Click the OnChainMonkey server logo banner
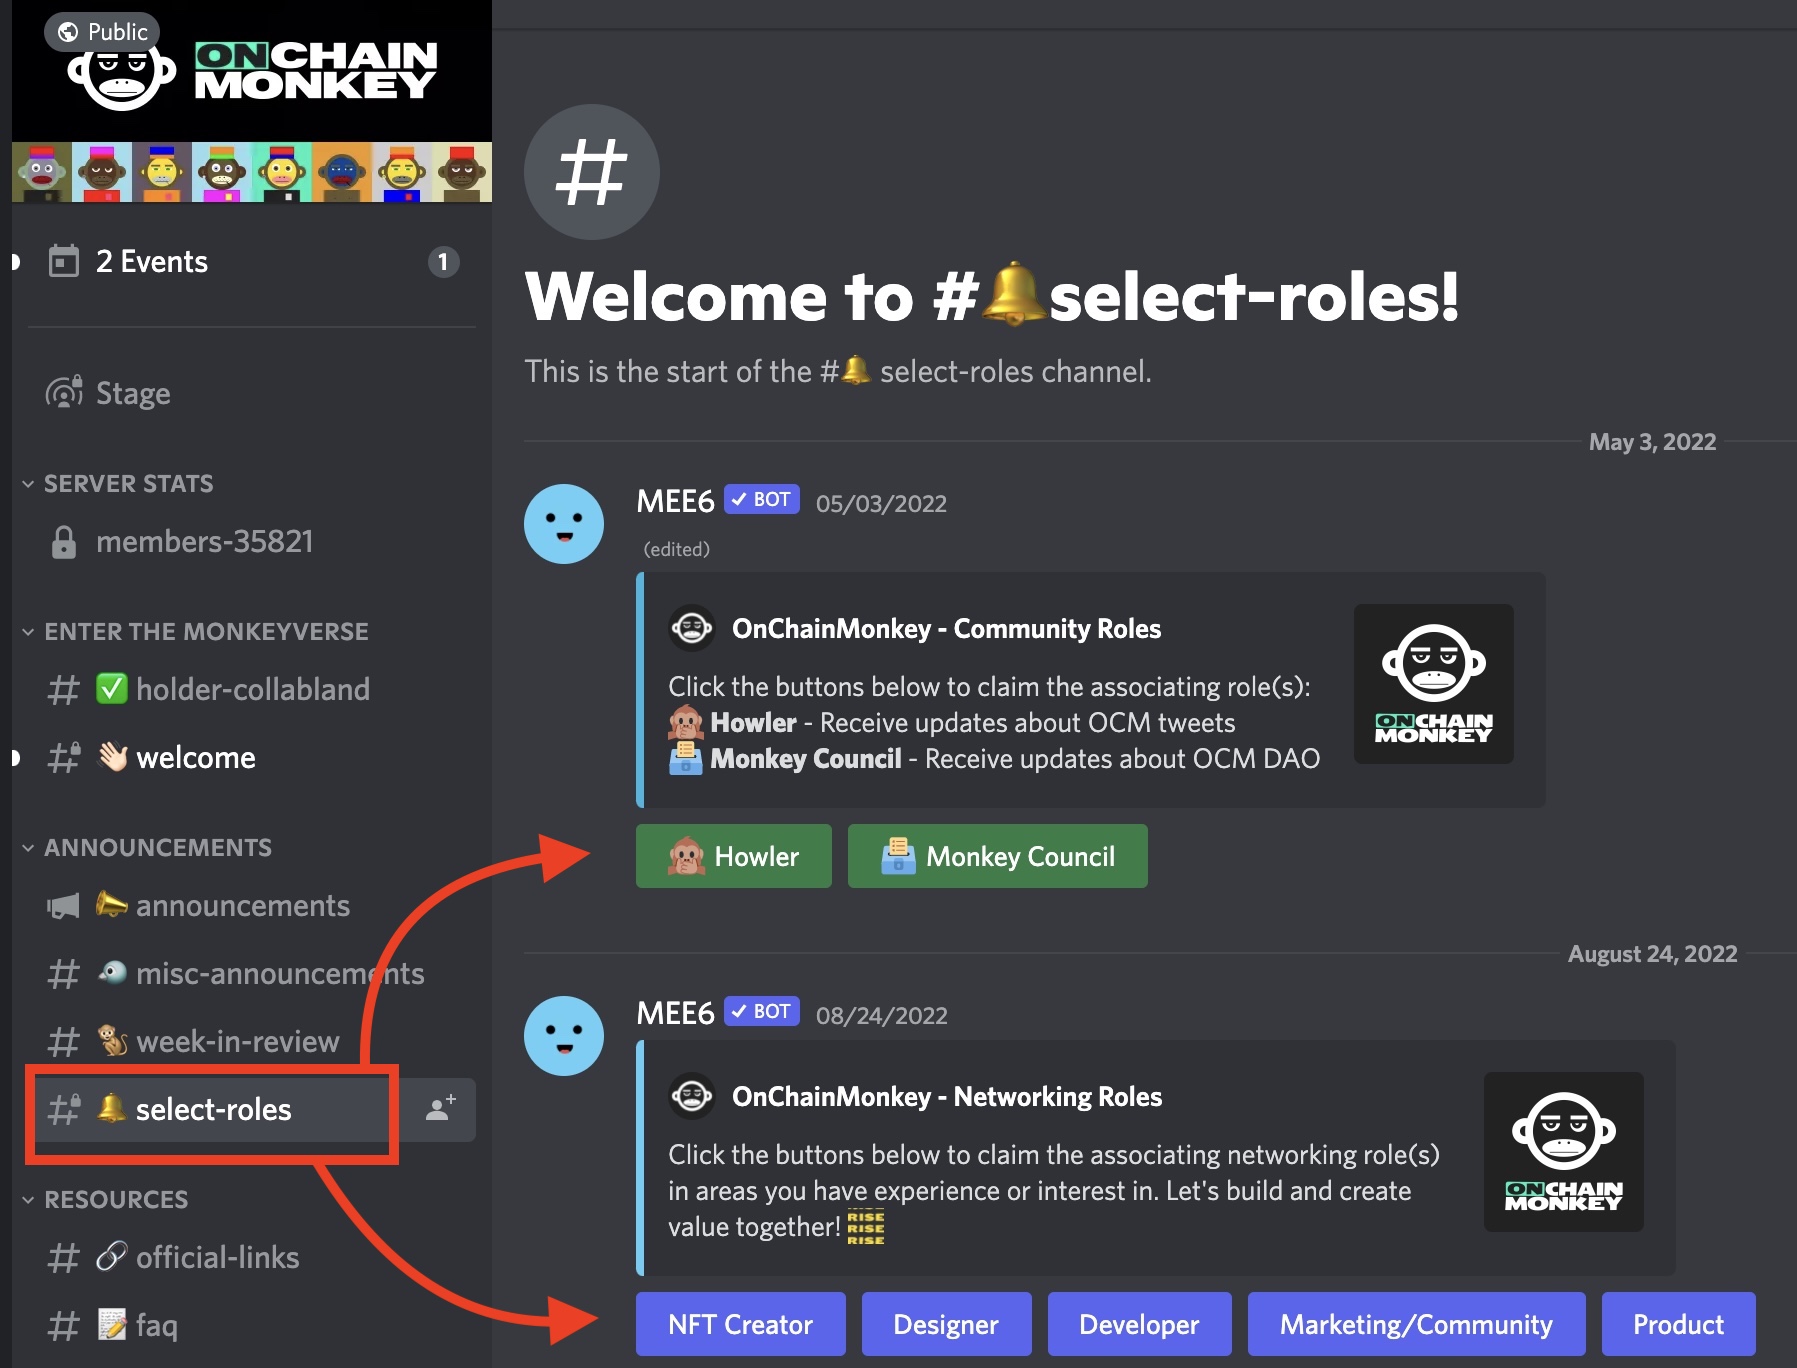Image resolution: width=1797 pixels, height=1368 pixels. point(252,71)
